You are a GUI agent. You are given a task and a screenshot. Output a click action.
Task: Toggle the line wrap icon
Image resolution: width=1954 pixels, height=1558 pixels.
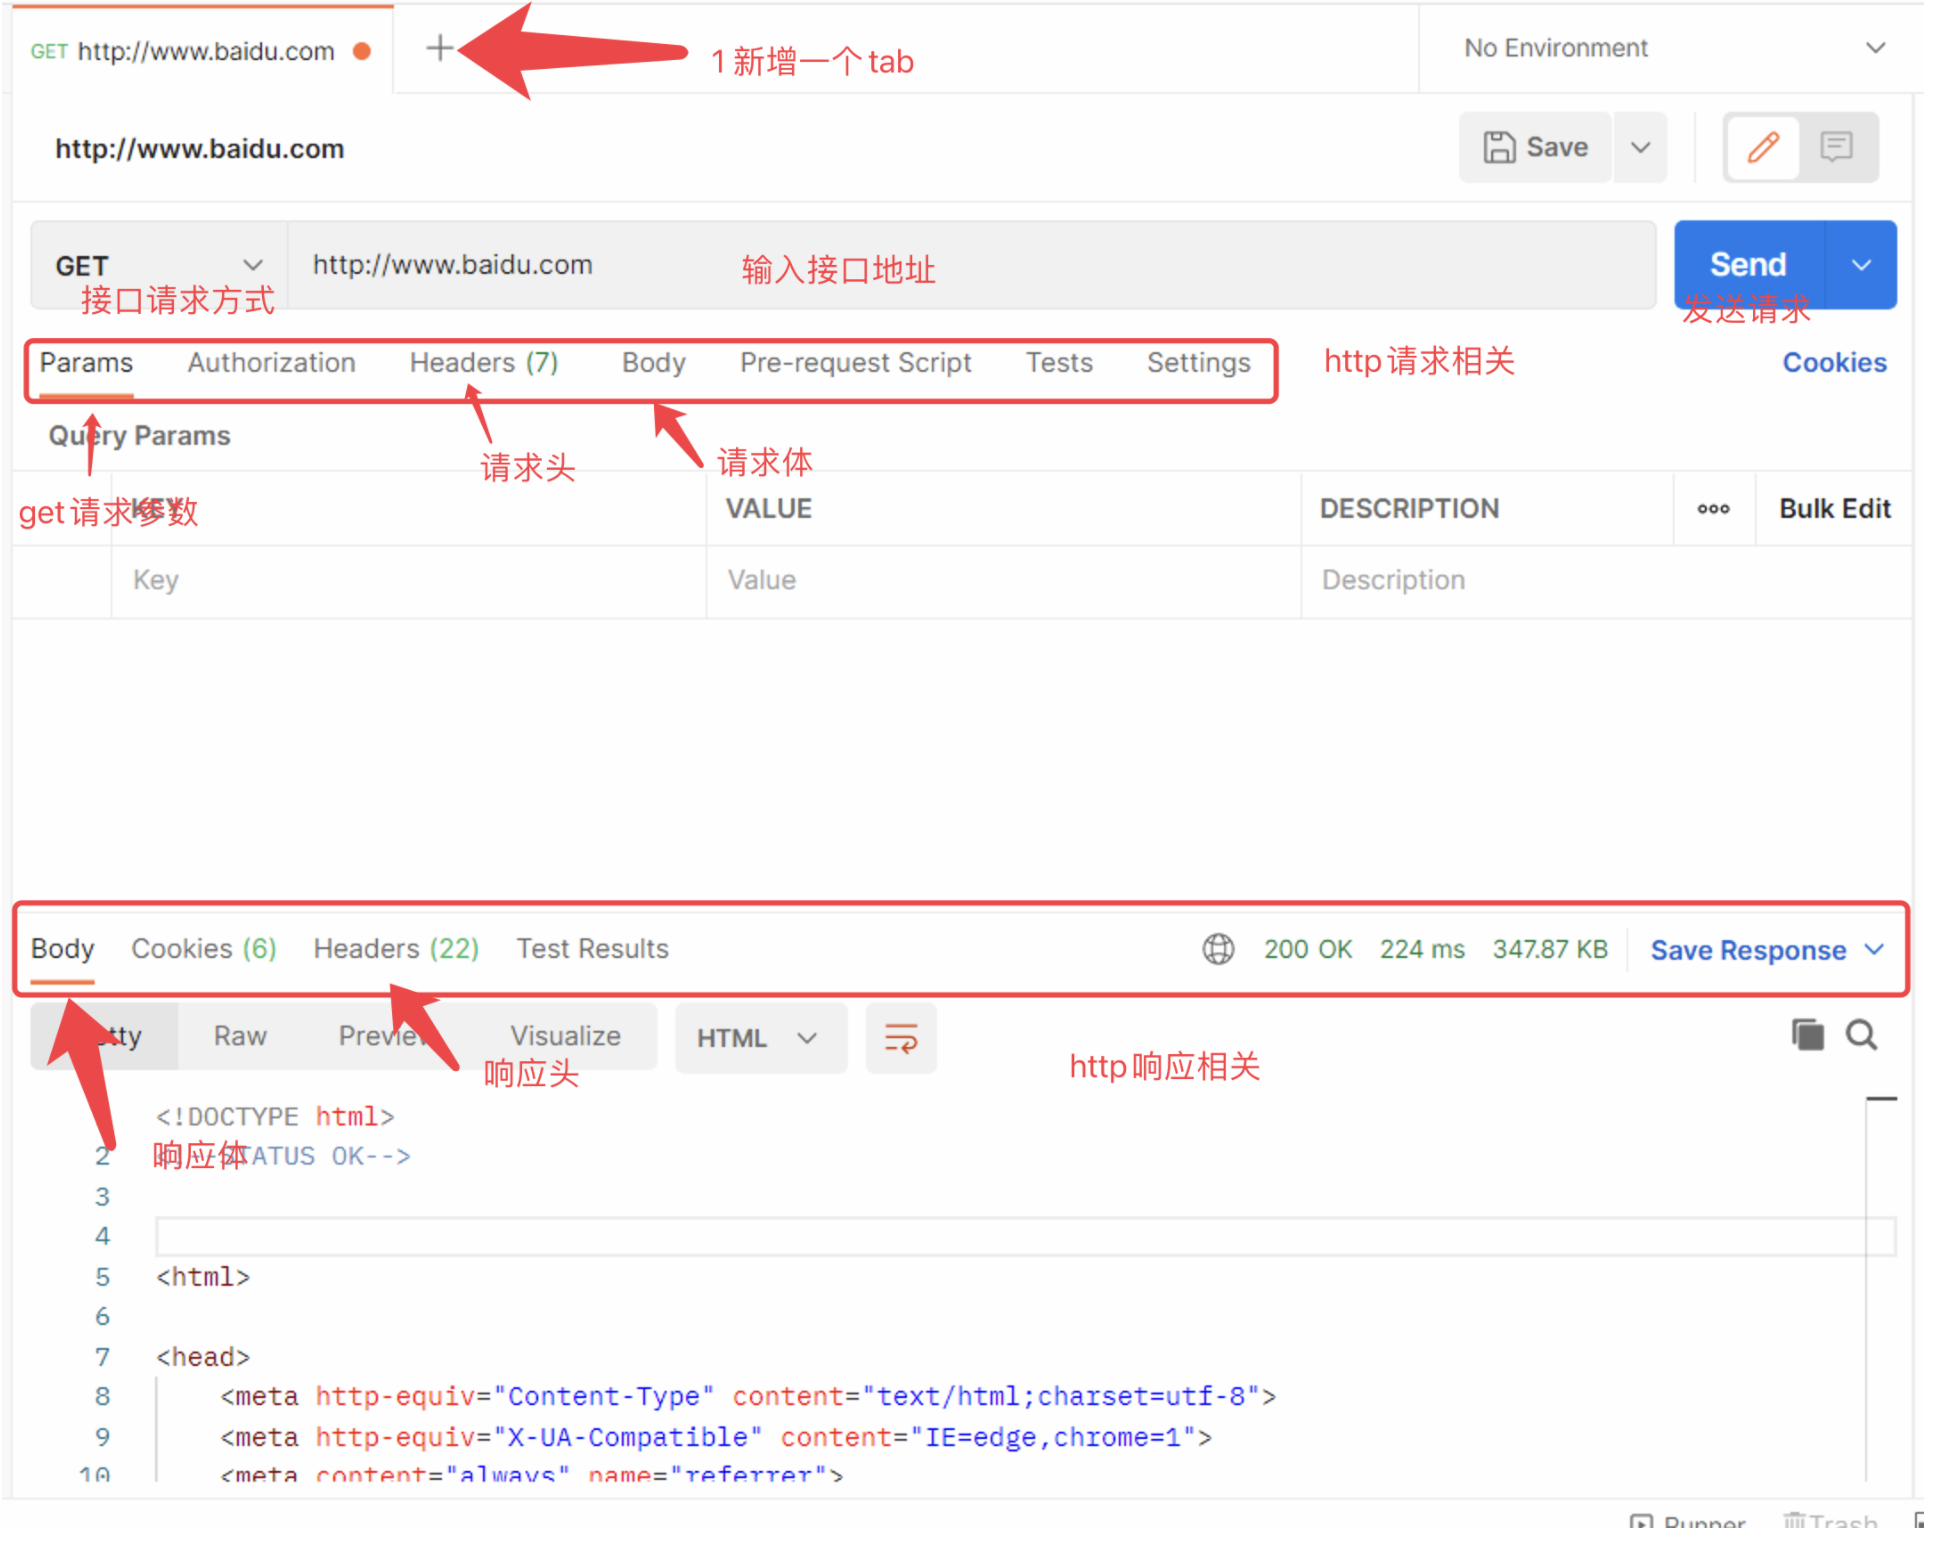[x=900, y=1038]
